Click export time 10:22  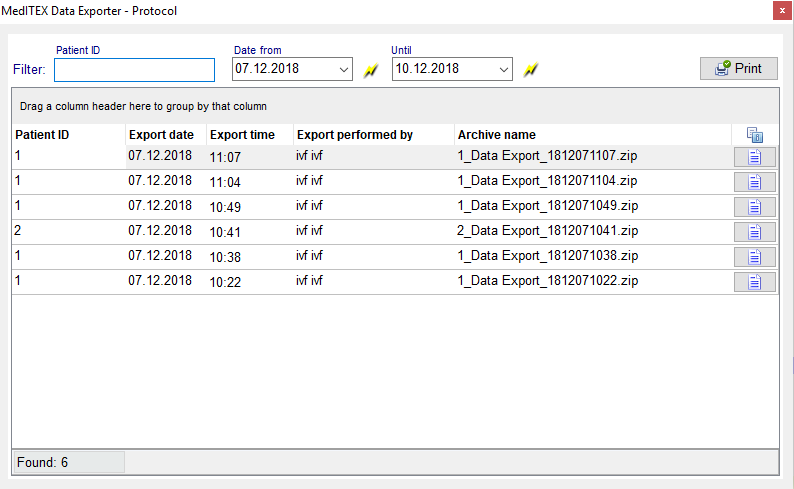(x=225, y=282)
